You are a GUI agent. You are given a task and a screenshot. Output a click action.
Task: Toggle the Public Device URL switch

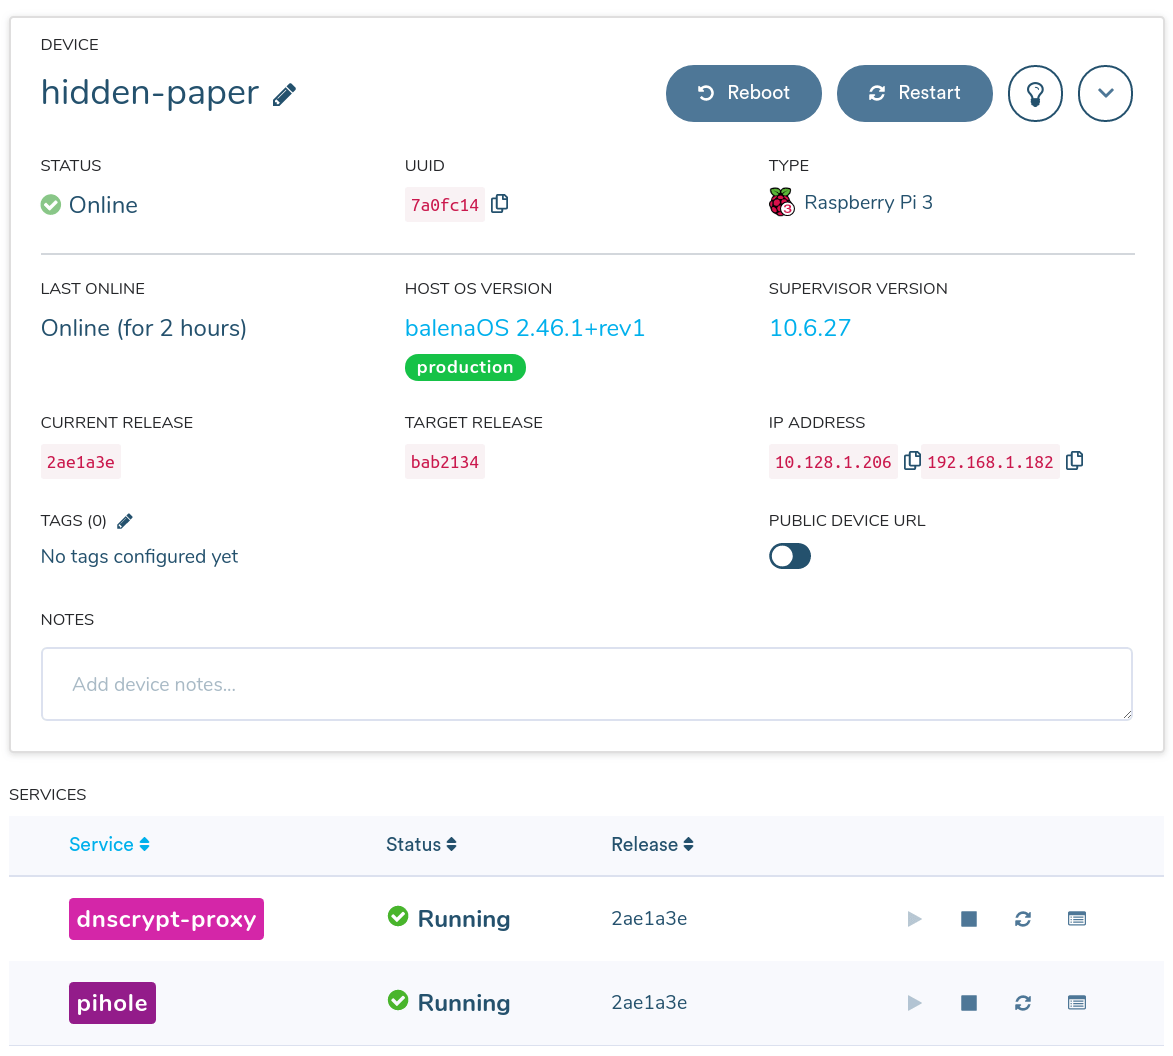click(x=789, y=556)
